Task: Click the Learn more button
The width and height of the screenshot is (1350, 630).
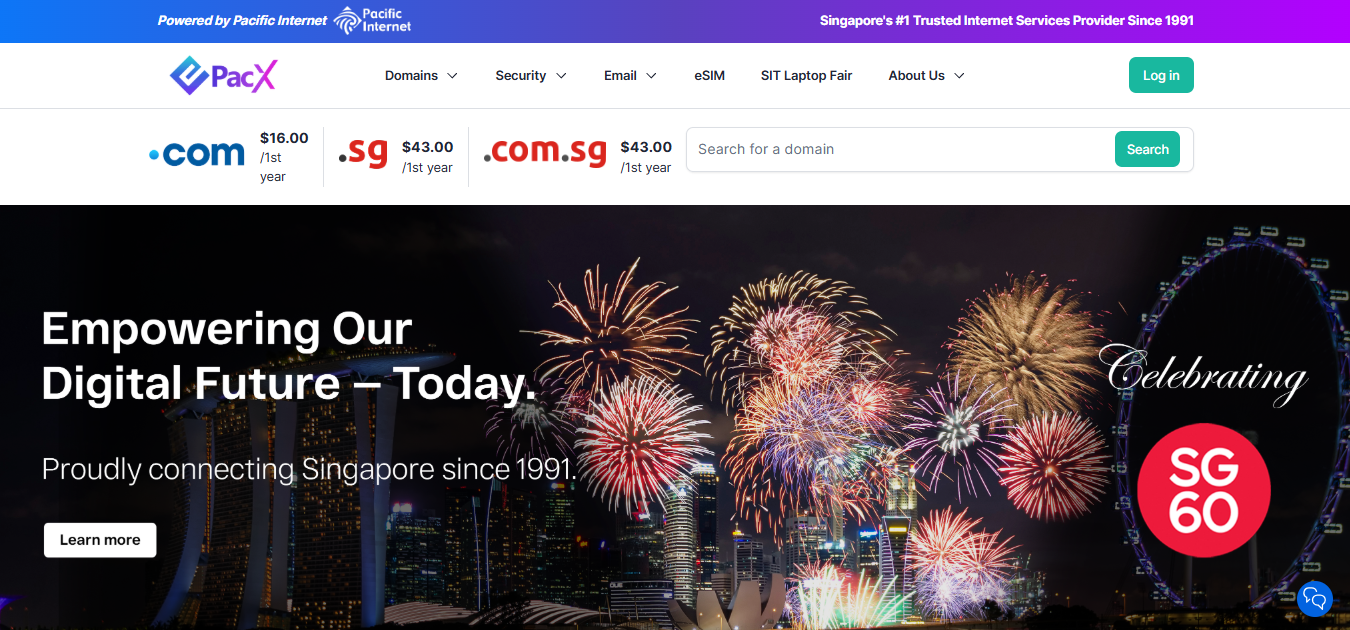Action: 100,540
